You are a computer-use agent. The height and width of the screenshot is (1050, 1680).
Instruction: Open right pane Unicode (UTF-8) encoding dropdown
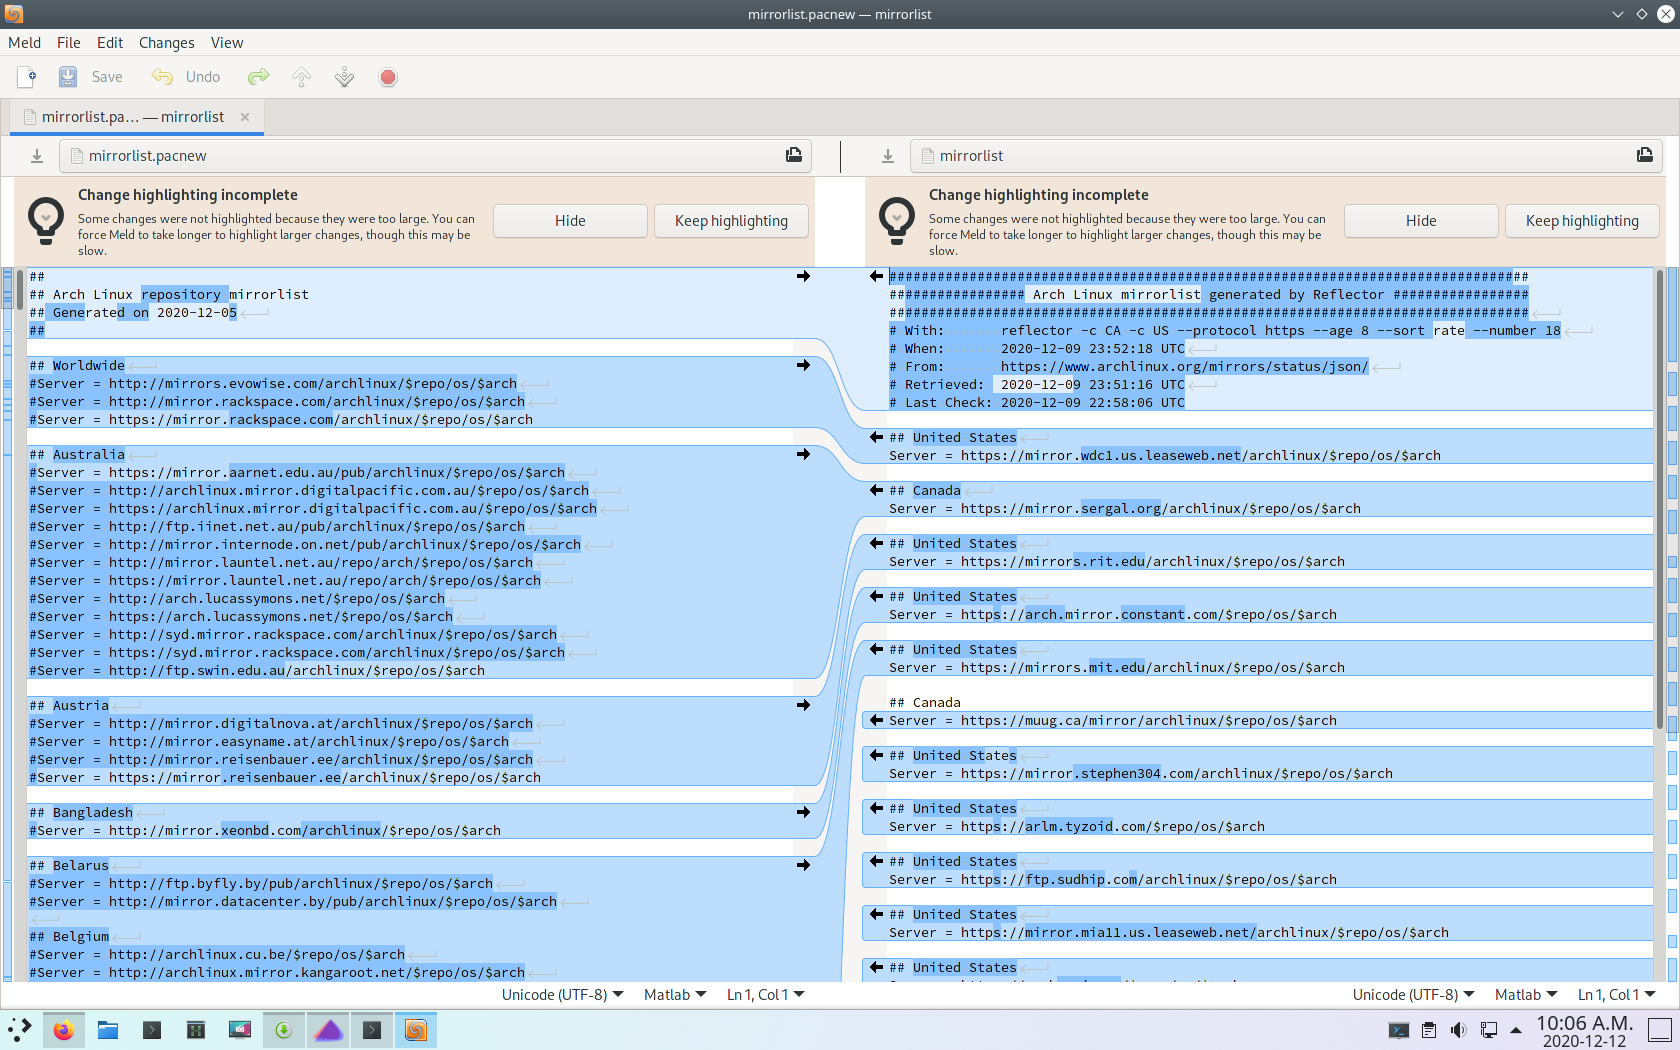point(1413,995)
